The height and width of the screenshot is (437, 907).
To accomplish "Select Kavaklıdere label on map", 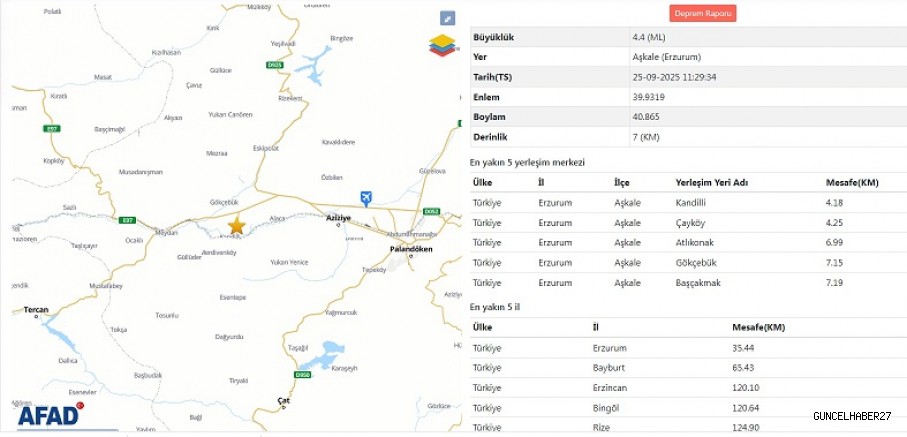I will 338,142.
